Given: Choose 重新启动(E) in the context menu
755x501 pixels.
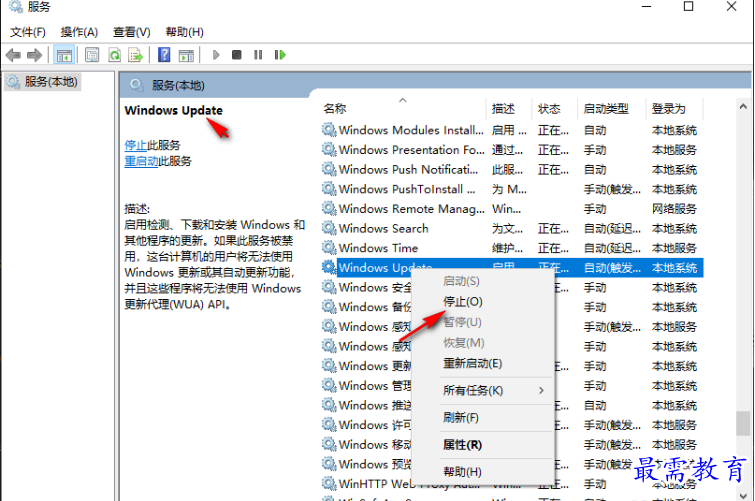Looking at the screenshot, I should click(x=473, y=363).
